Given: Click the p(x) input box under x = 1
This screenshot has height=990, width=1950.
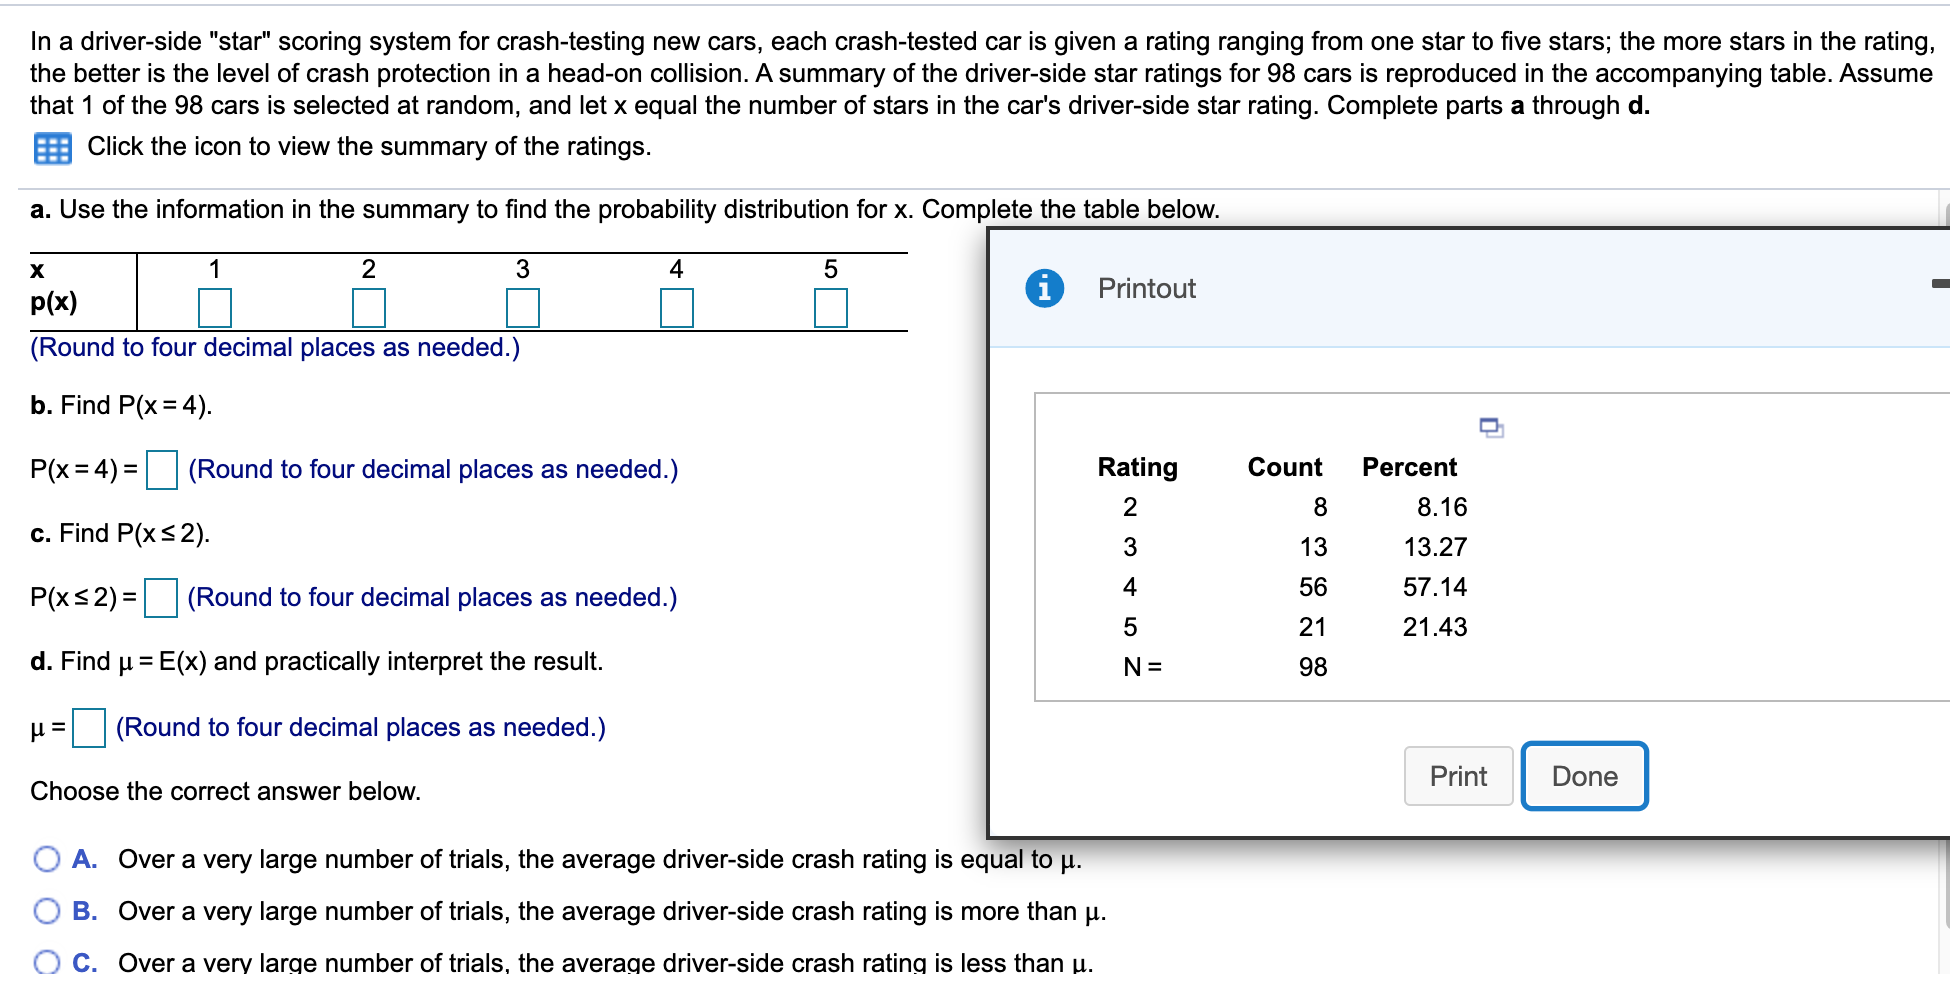Looking at the screenshot, I should coord(215,308).
